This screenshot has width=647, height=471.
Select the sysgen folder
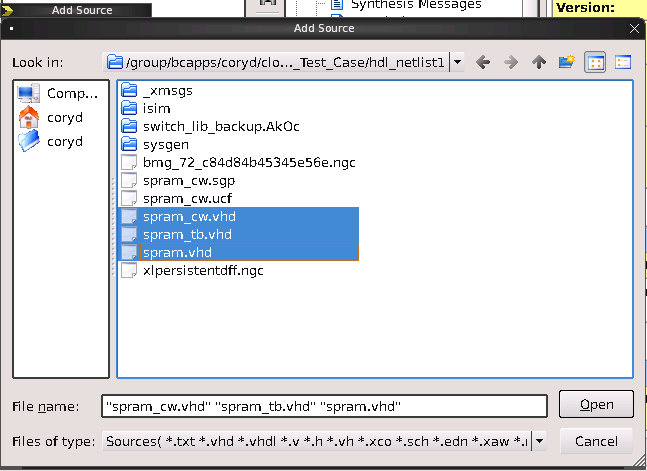[165, 144]
